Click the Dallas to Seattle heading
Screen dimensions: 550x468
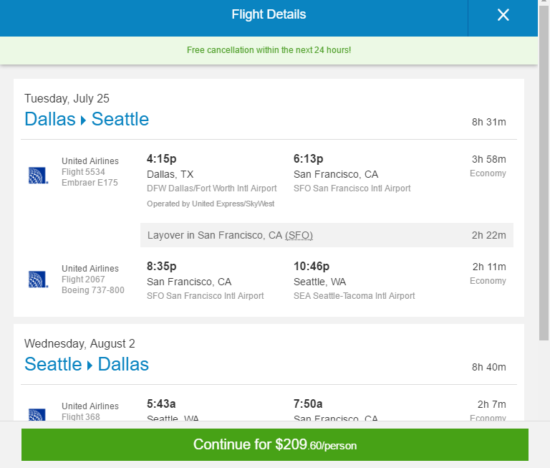point(87,119)
